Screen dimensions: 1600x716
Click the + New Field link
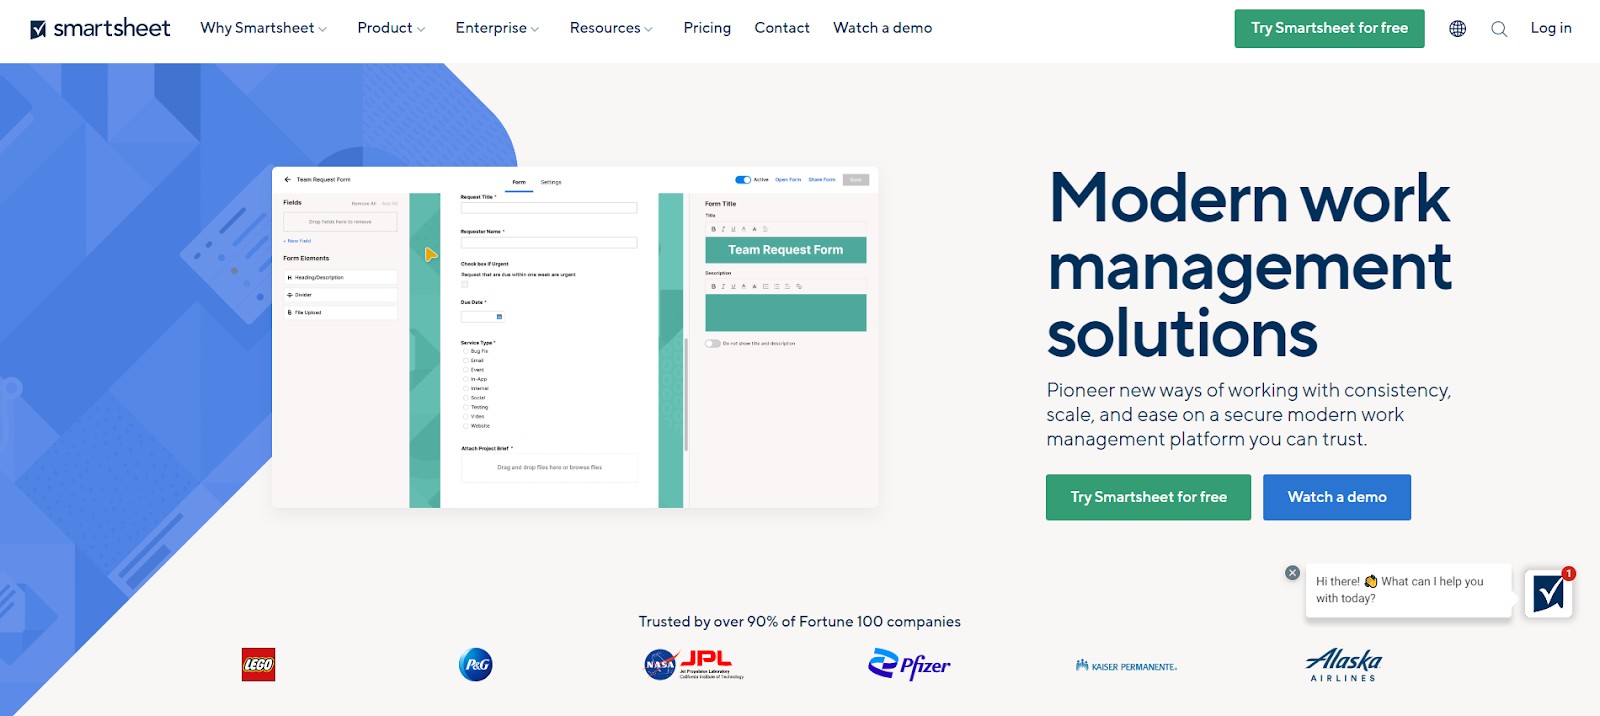[x=297, y=241]
